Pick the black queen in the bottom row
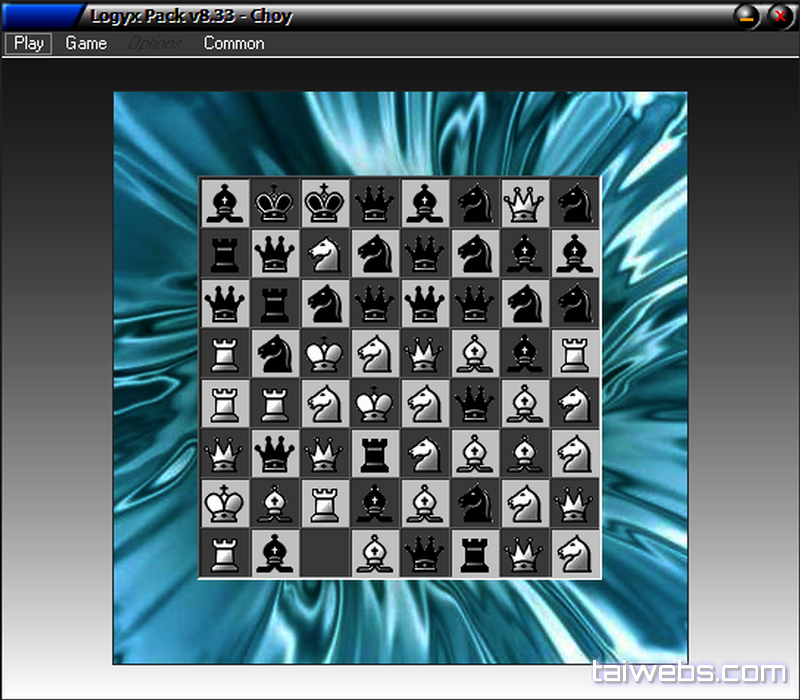800x700 pixels. tap(425, 552)
